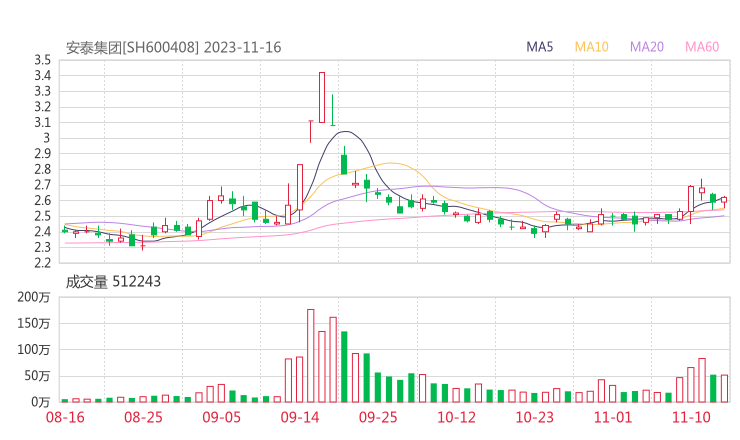
Task: Click the 10-23 date axis label
Action: pyautogui.click(x=534, y=418)
